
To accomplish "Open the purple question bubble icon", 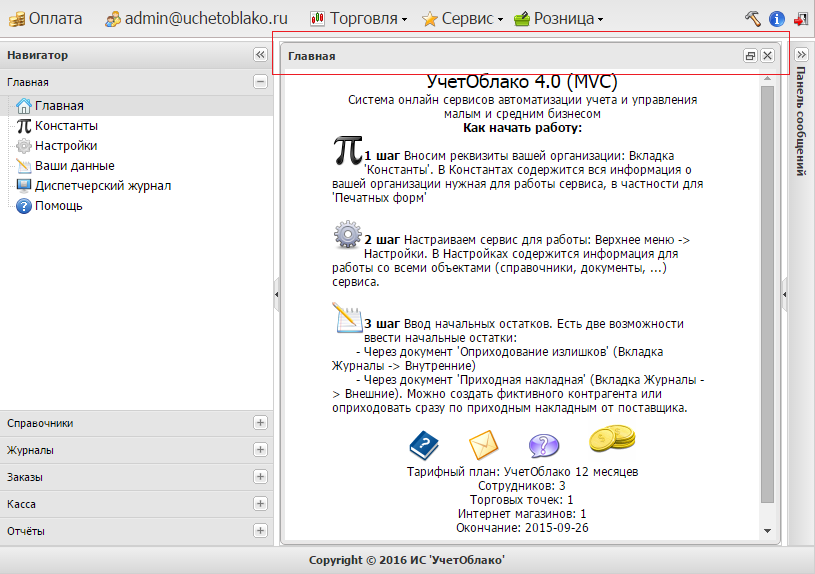I will [544, 446].
